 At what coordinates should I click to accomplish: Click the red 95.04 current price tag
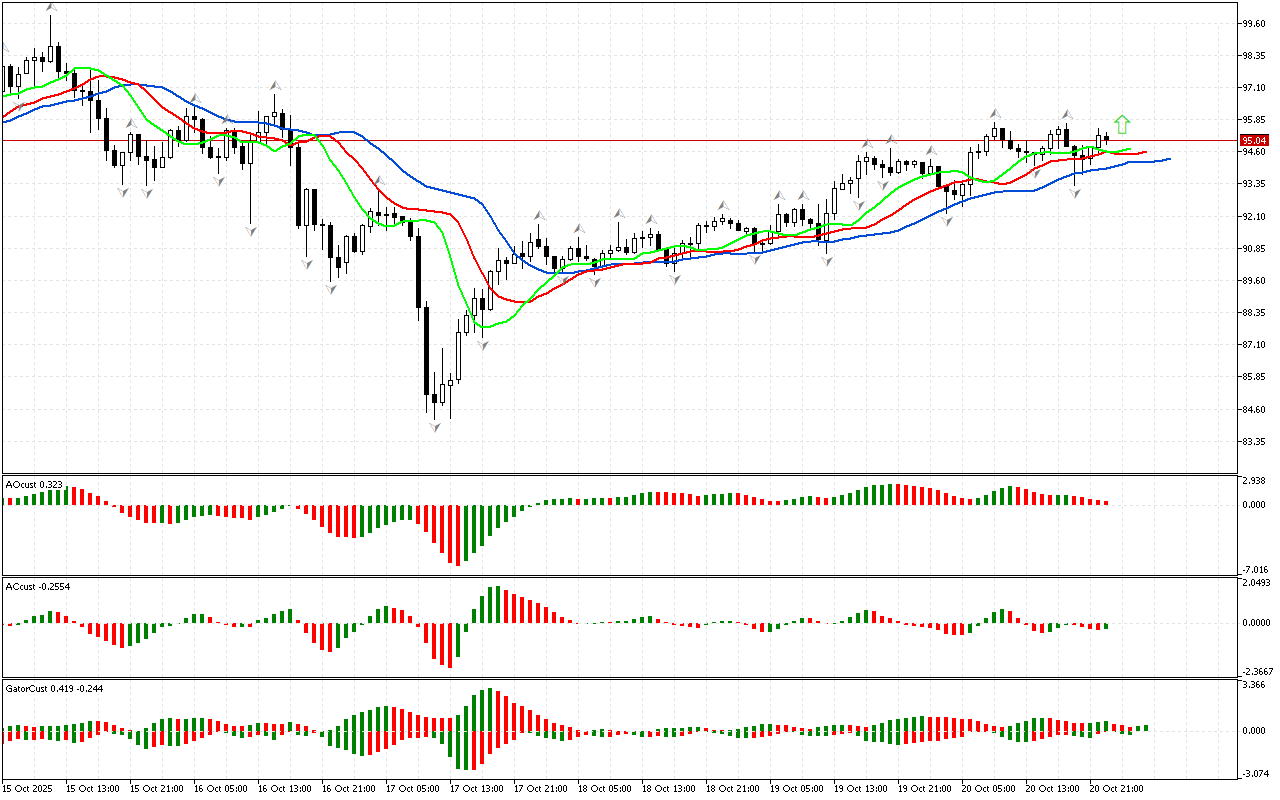(1253, 141)
